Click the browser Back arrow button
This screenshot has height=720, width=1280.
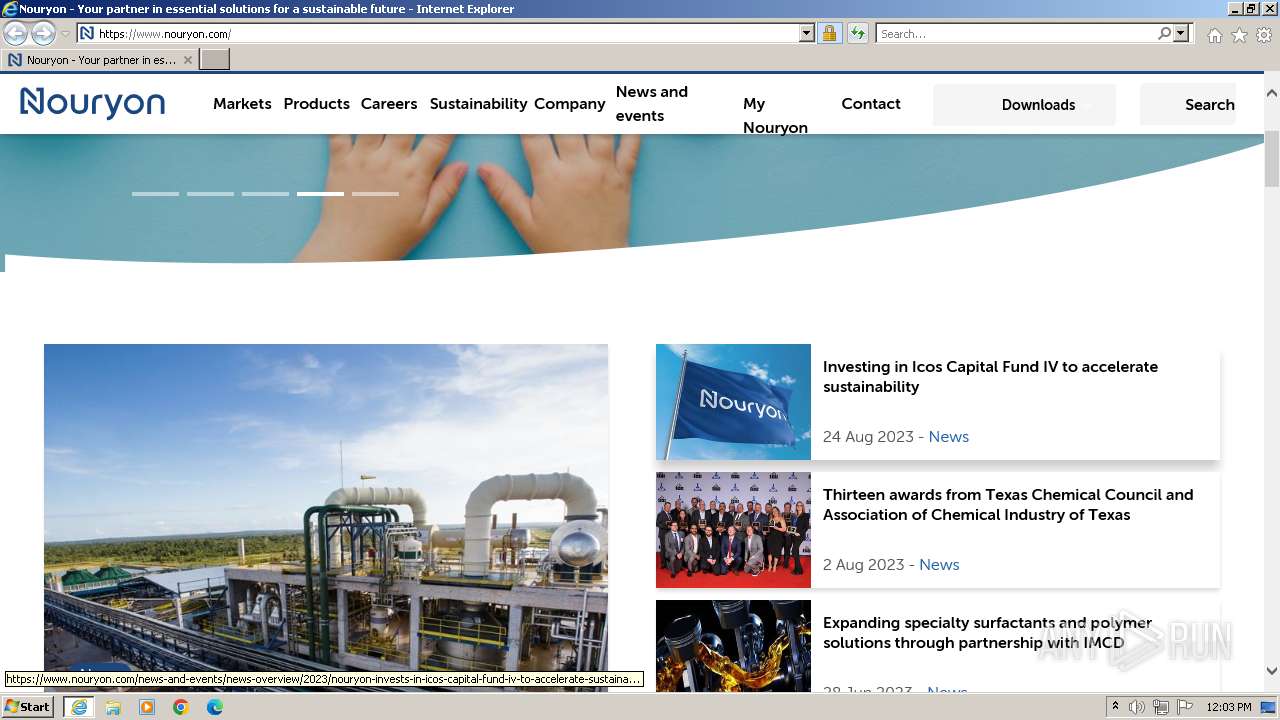(x=16, y=34)
